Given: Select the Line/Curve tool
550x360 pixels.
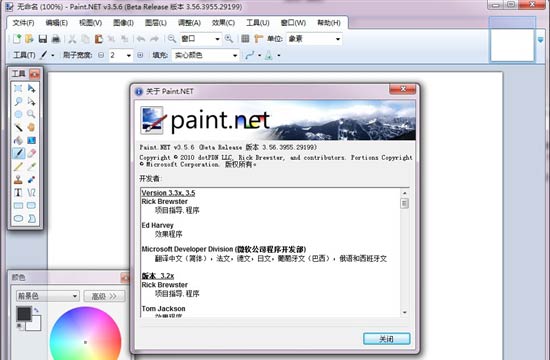Looking at the screenshot, I should coord(32,192).
